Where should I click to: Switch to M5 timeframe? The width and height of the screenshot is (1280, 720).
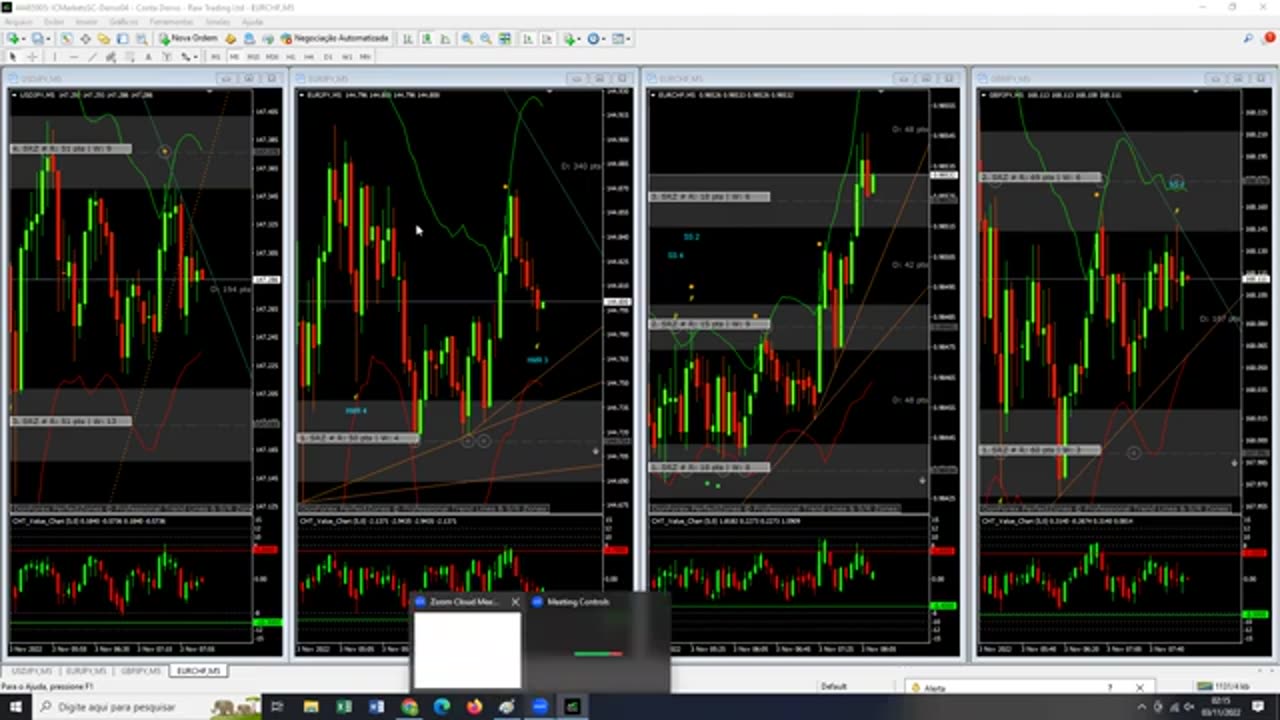(234, 57)
